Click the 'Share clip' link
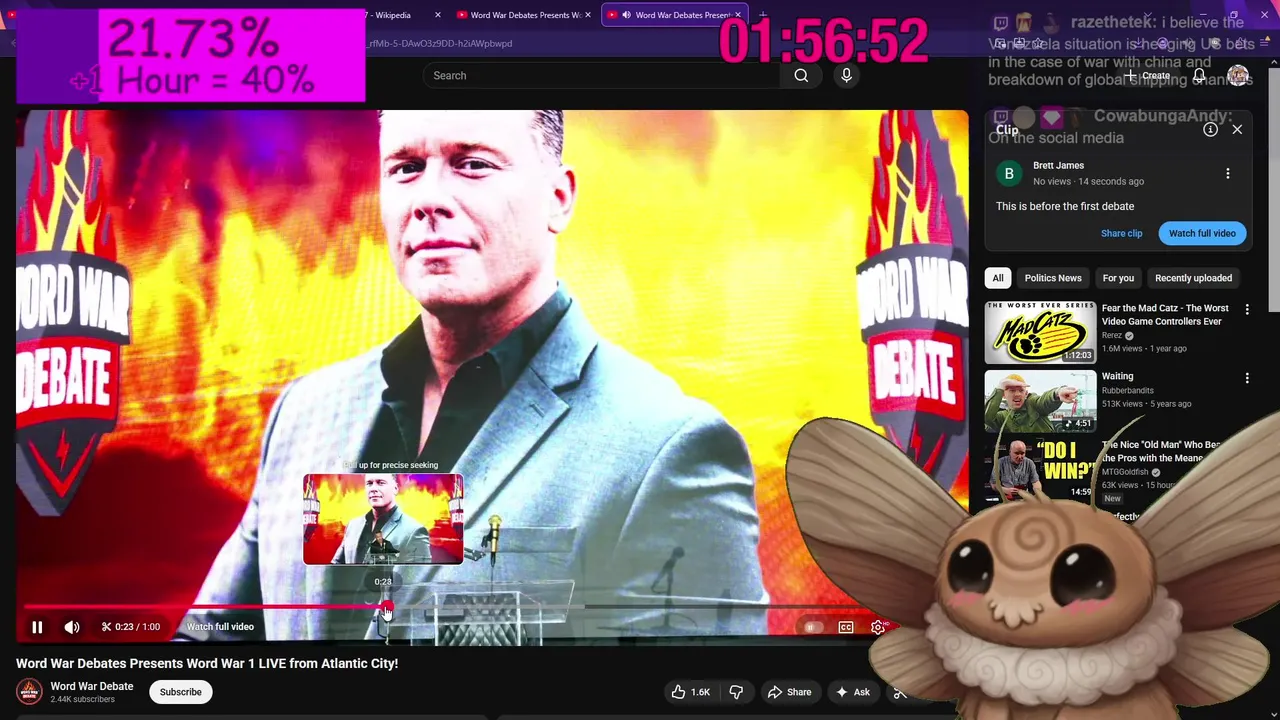The height and width of the screenshot is (720, 1280). [x=1121, y=233]
